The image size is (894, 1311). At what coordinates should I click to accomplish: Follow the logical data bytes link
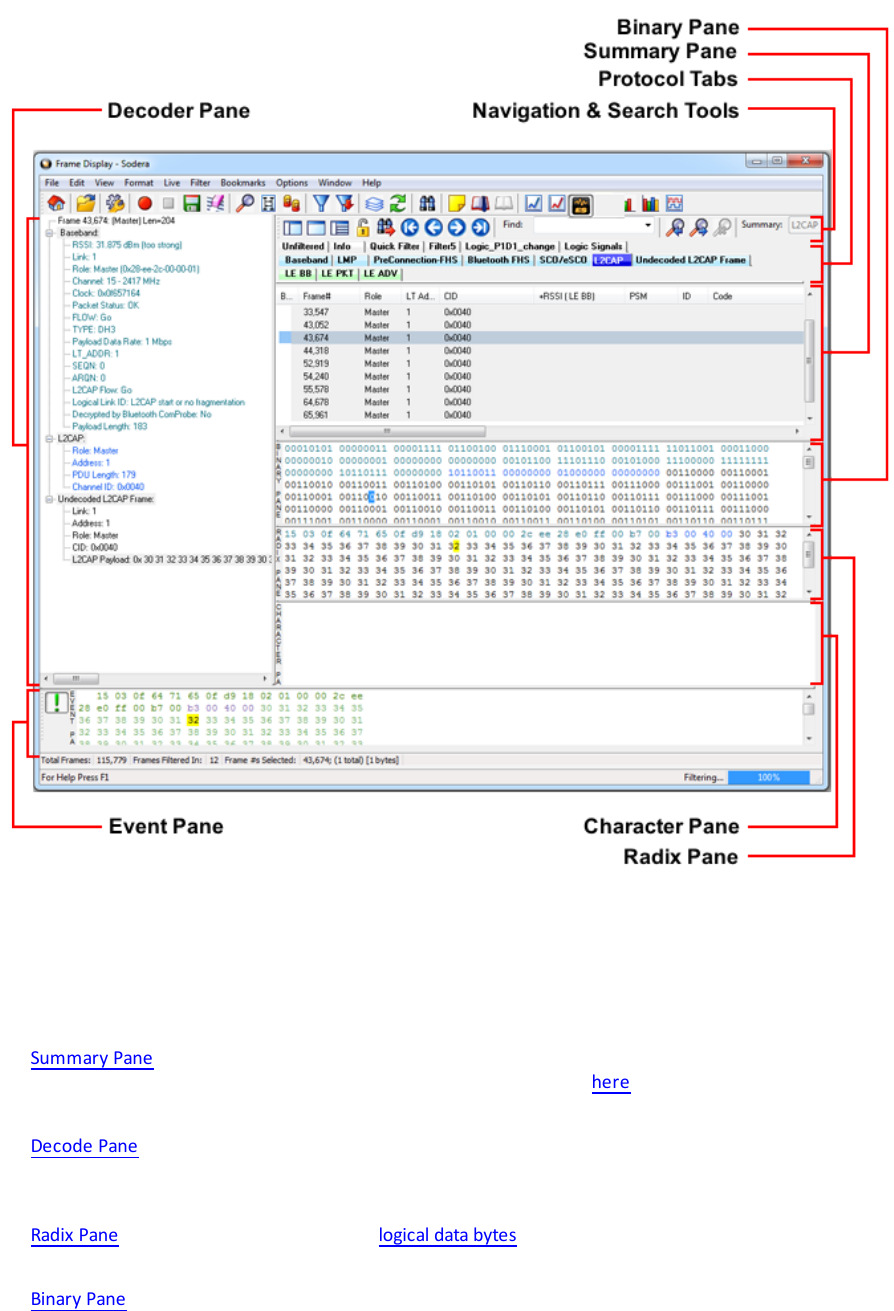(447, 1235)
